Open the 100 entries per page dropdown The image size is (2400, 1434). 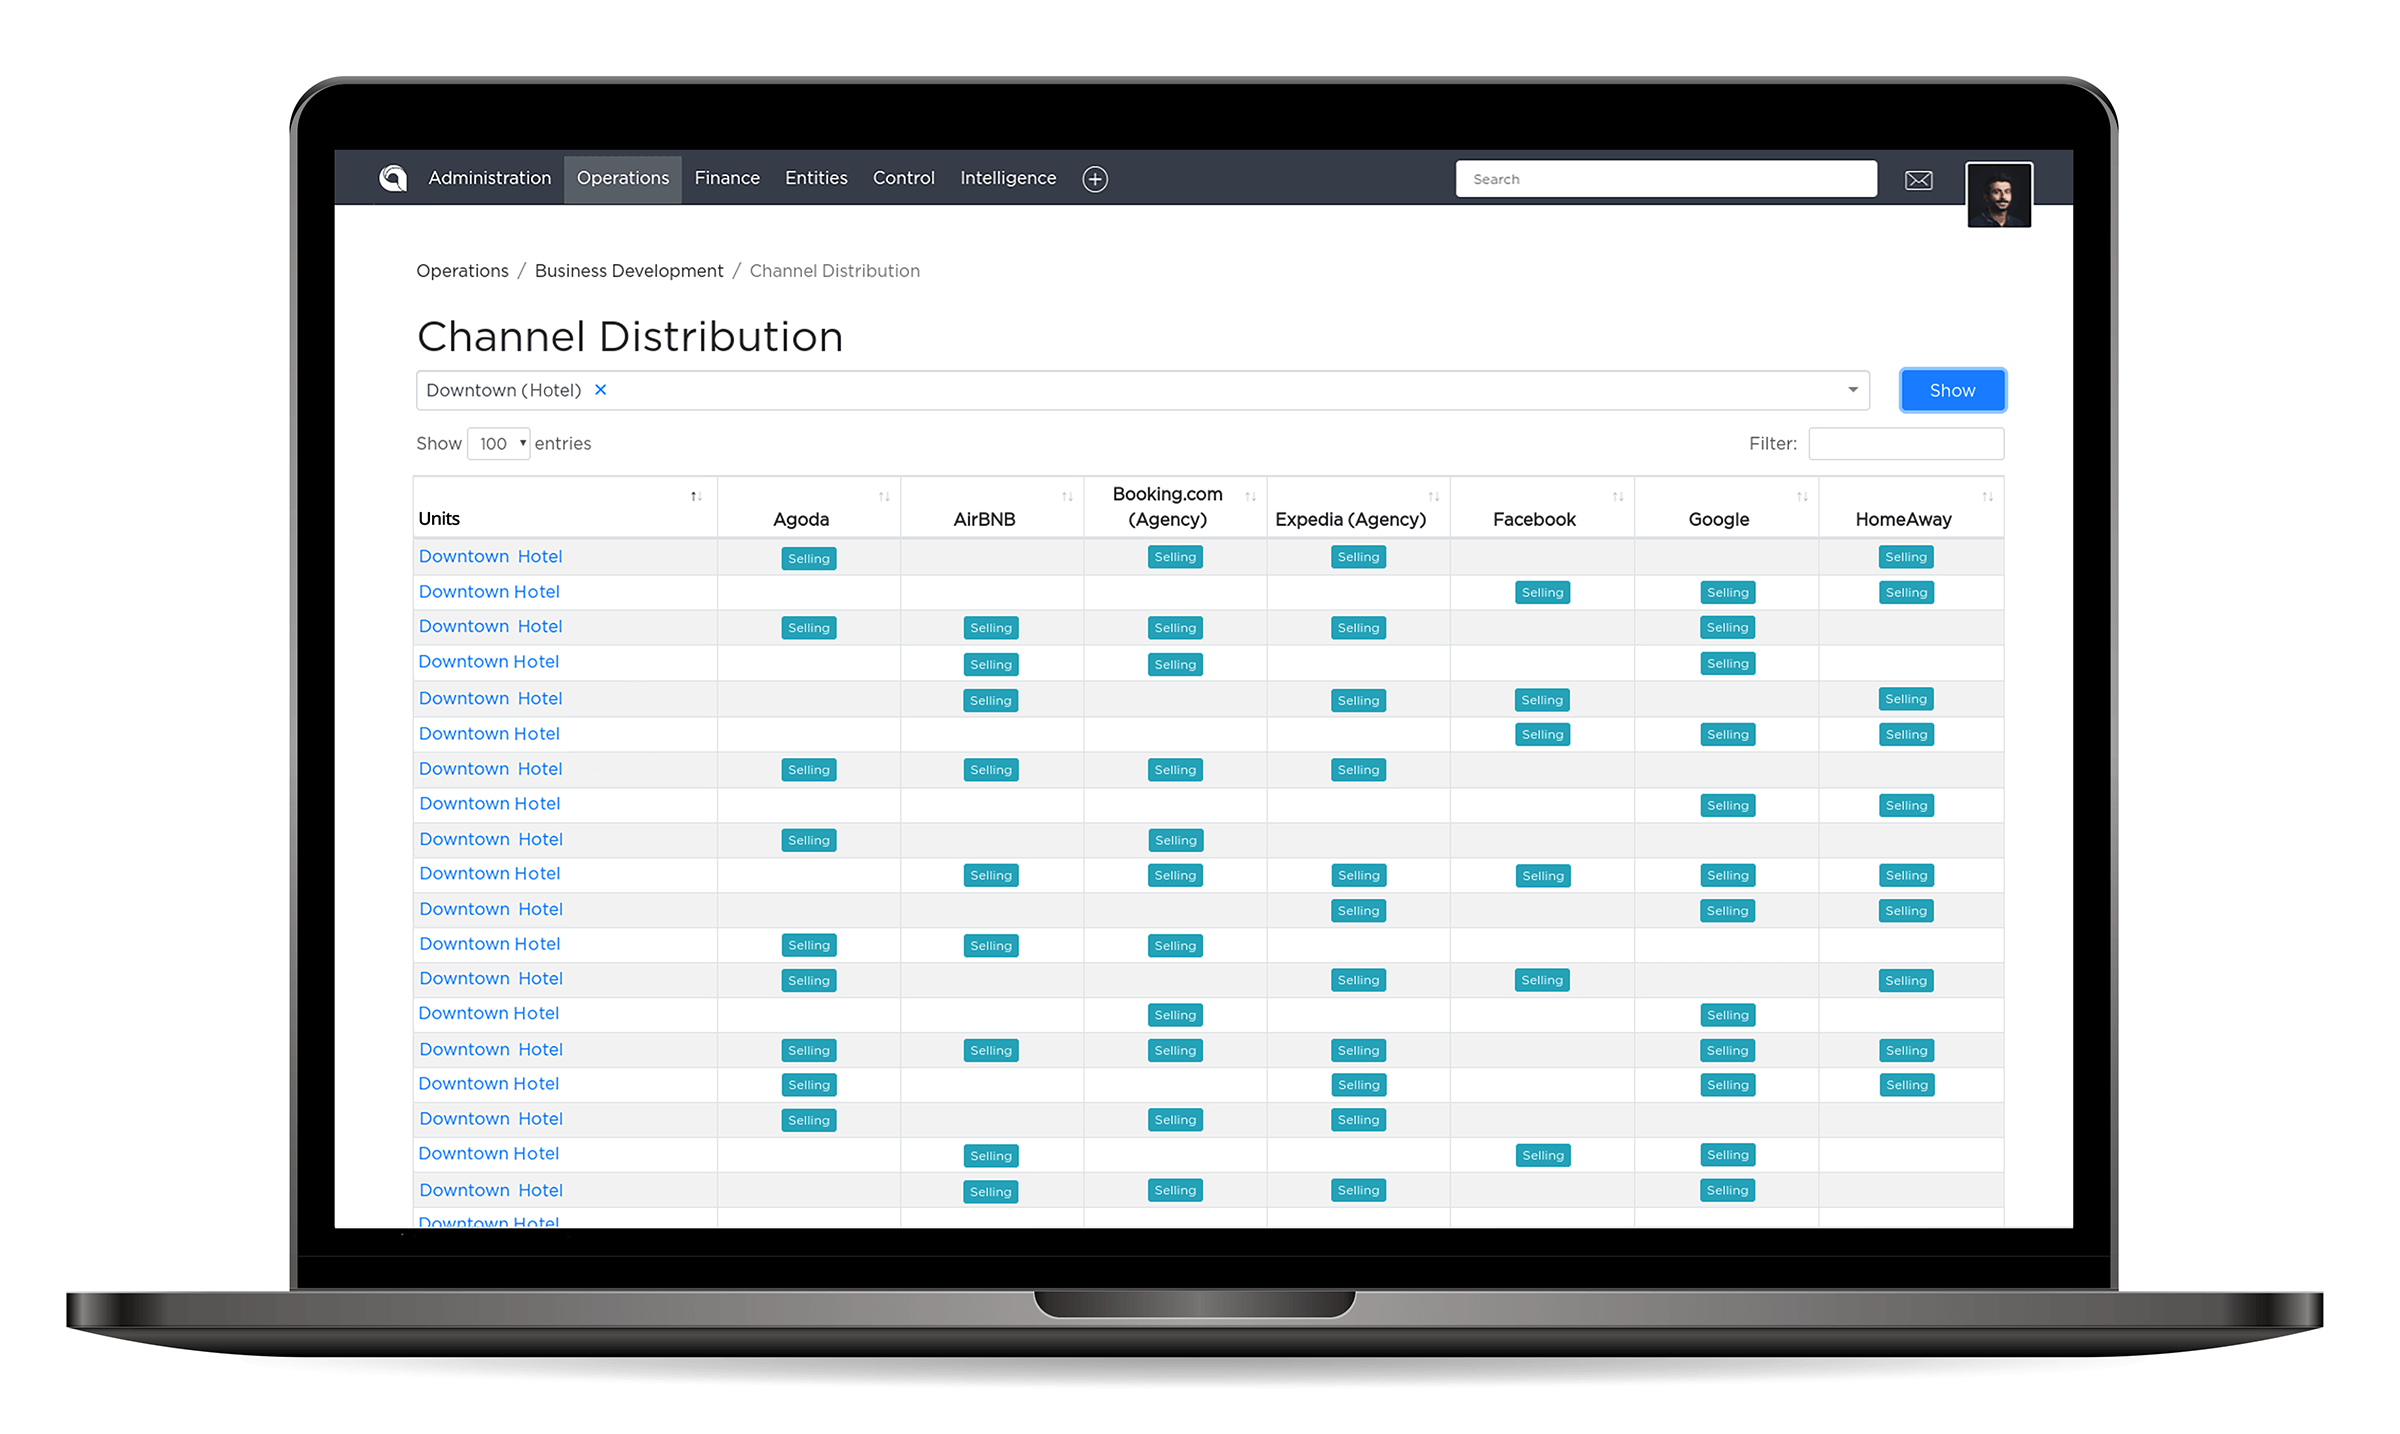click(499, 443)
